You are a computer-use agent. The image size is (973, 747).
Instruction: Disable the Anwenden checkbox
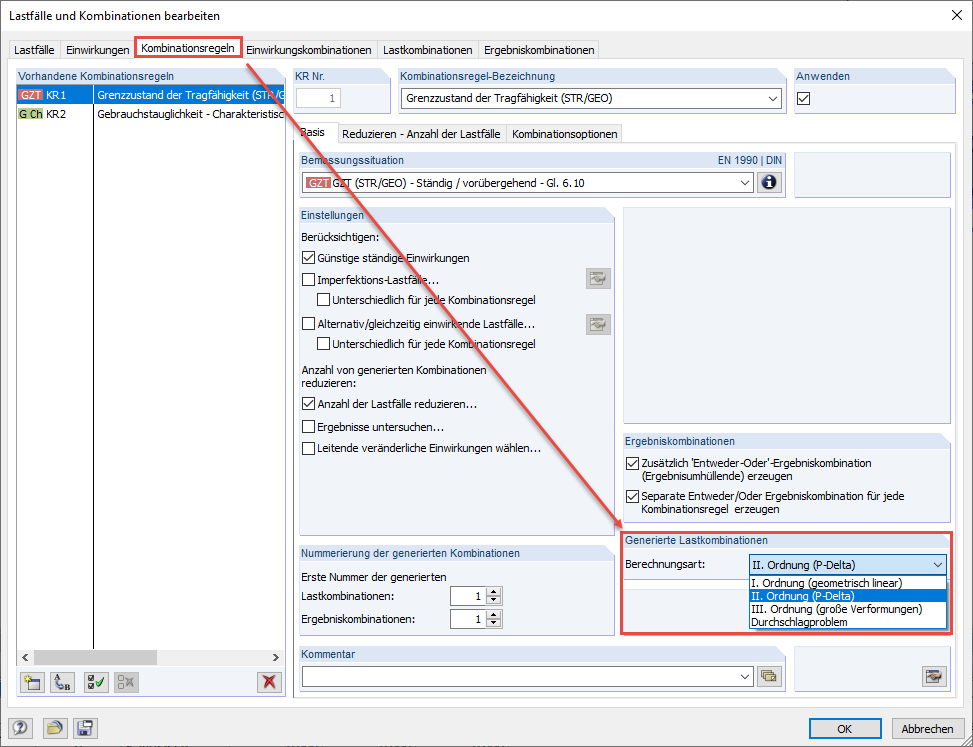click(x=803, y=98)
